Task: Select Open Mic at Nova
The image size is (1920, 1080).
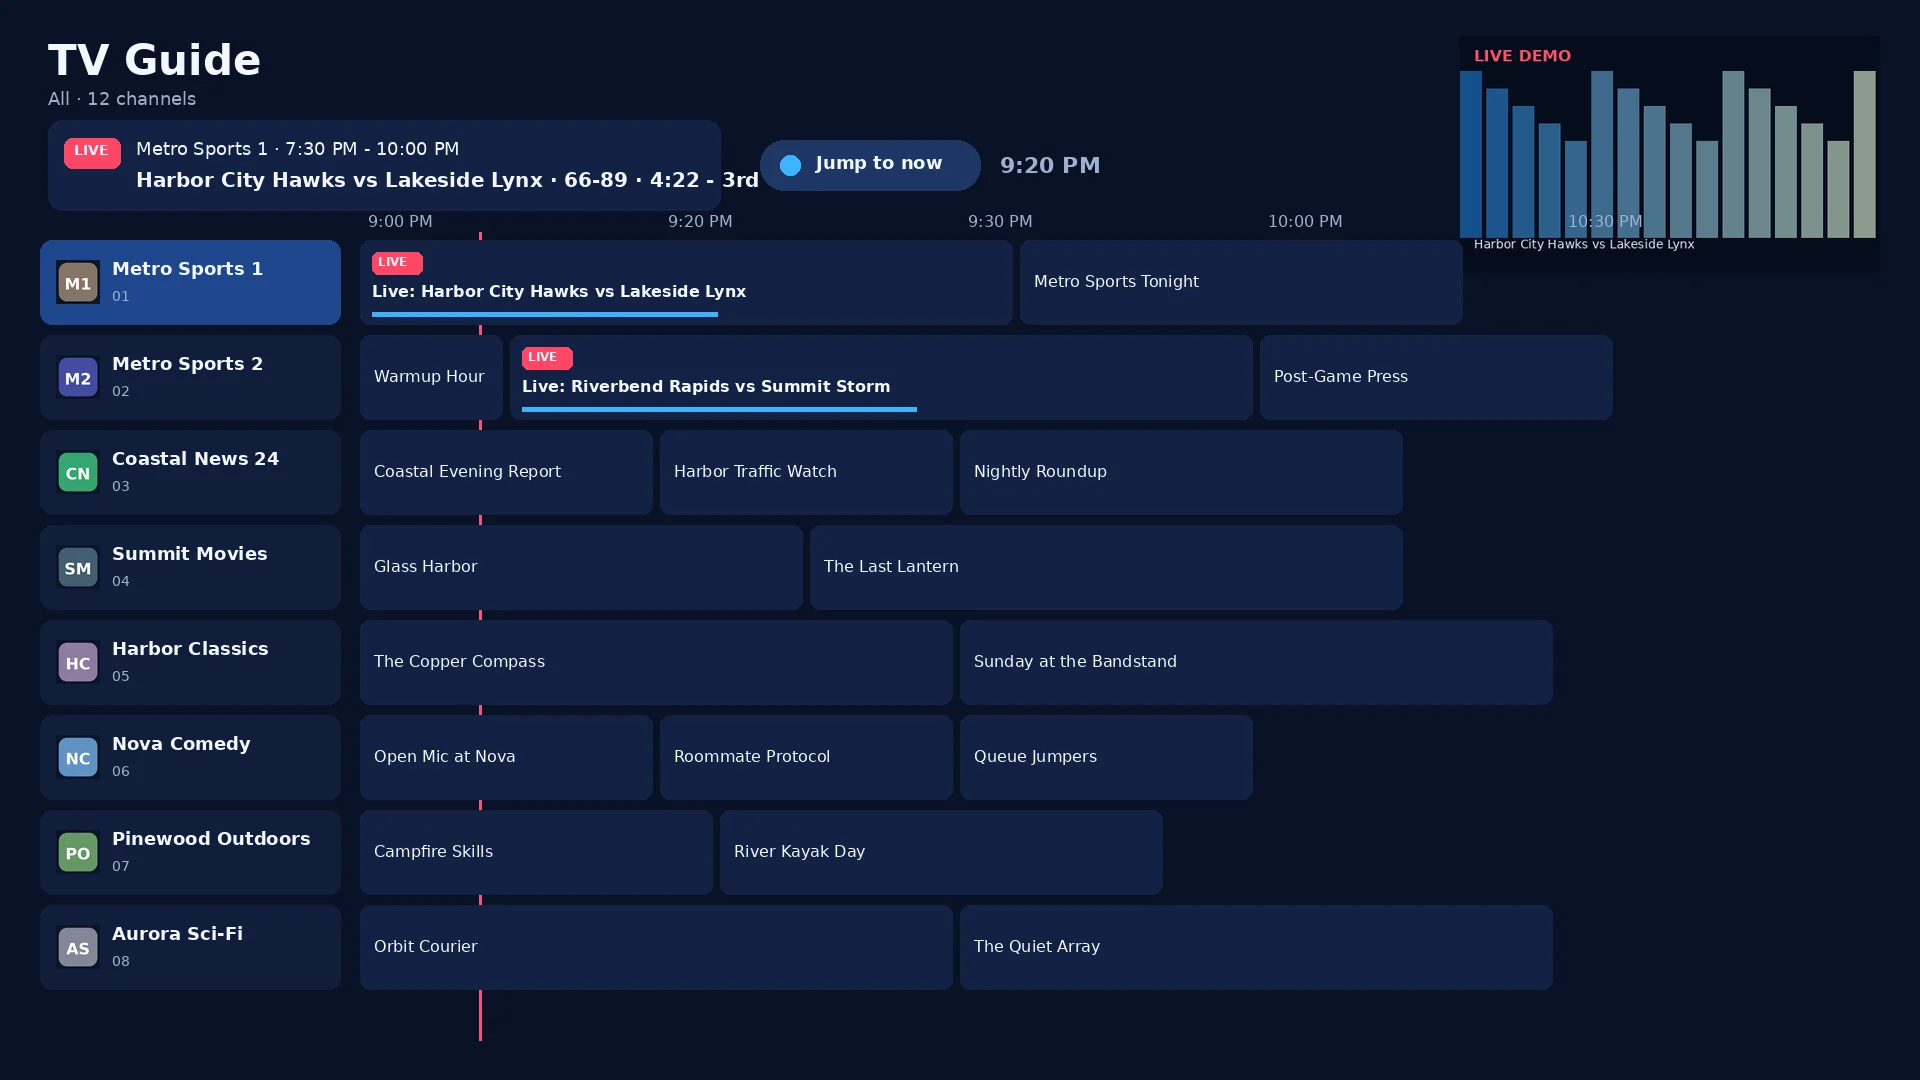Action: 506,757
